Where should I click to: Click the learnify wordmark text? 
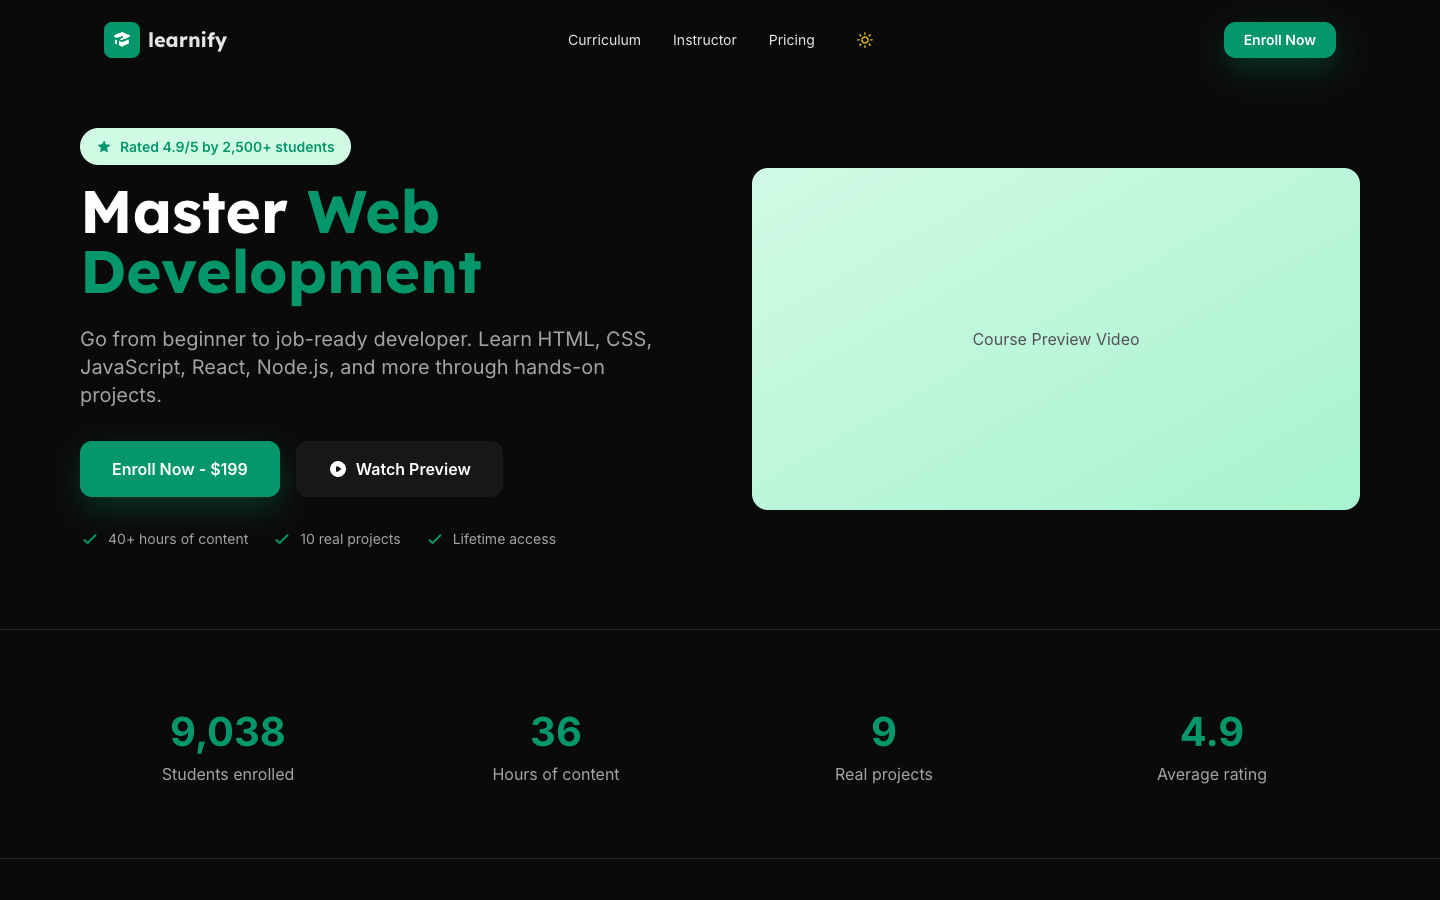[187, 40]
